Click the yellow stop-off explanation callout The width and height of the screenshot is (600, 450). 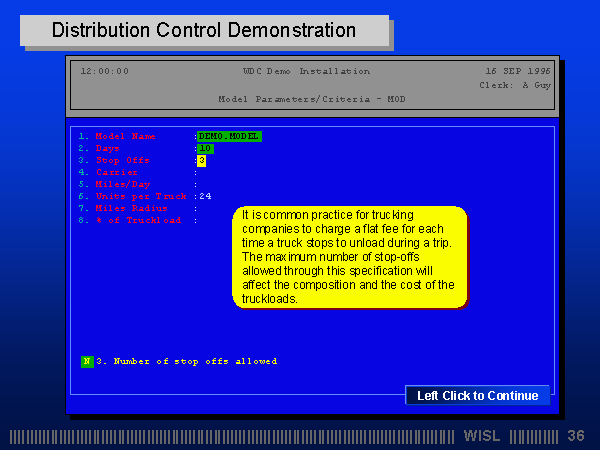pyautogui.click(x=350, y=257)
